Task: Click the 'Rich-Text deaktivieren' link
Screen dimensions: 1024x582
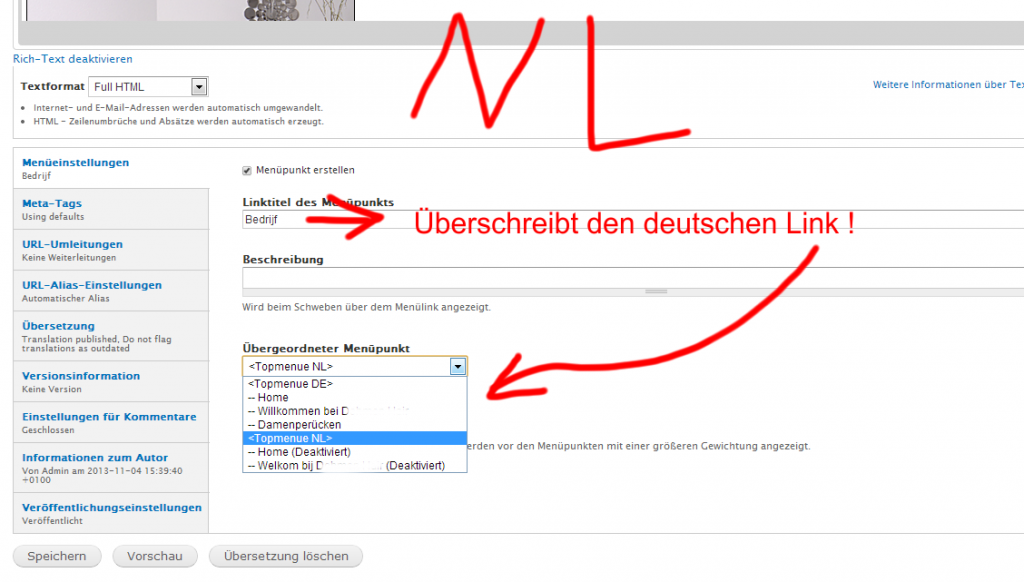Action: click(72, 59)
